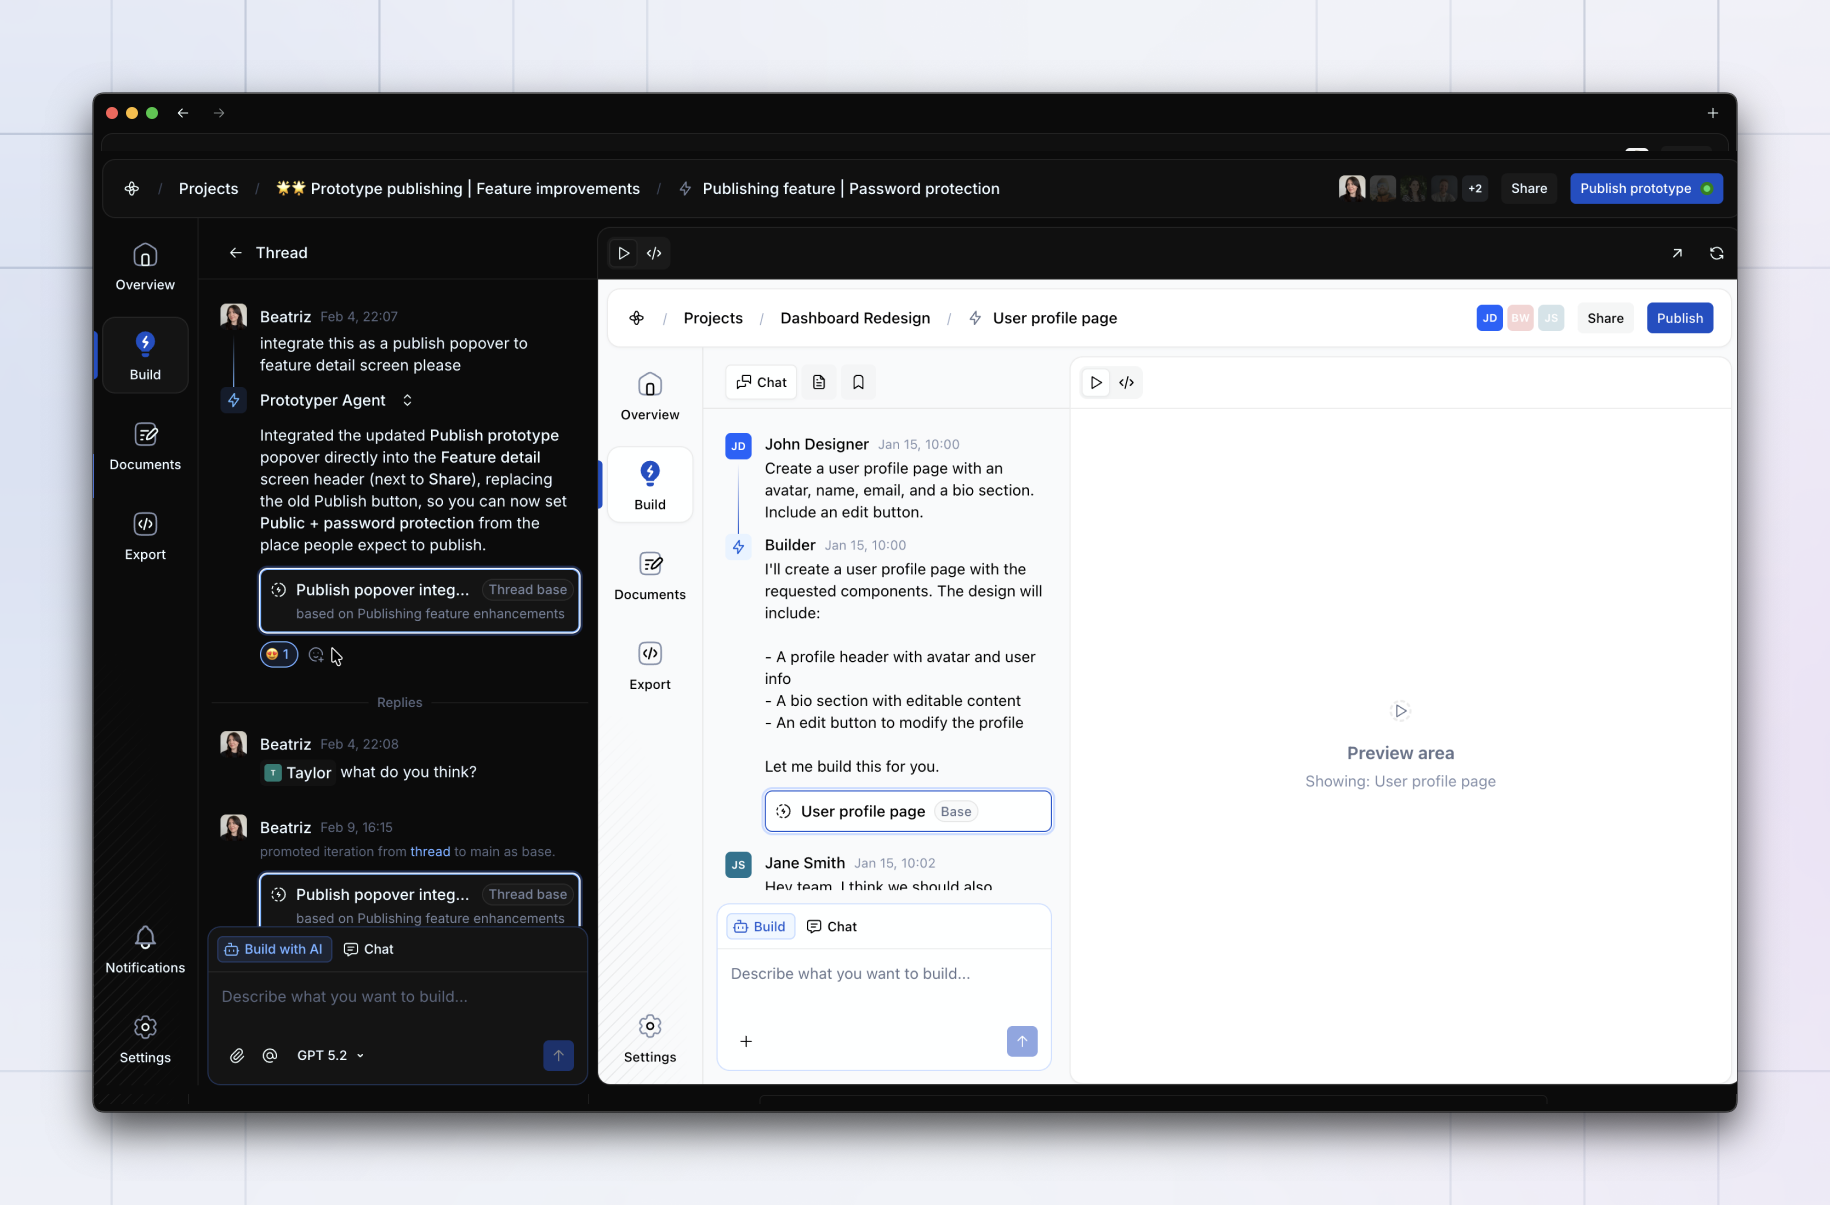Click the plus icon in the light composer
The image size is (1830, 1205).
[x=746, y=1041]
